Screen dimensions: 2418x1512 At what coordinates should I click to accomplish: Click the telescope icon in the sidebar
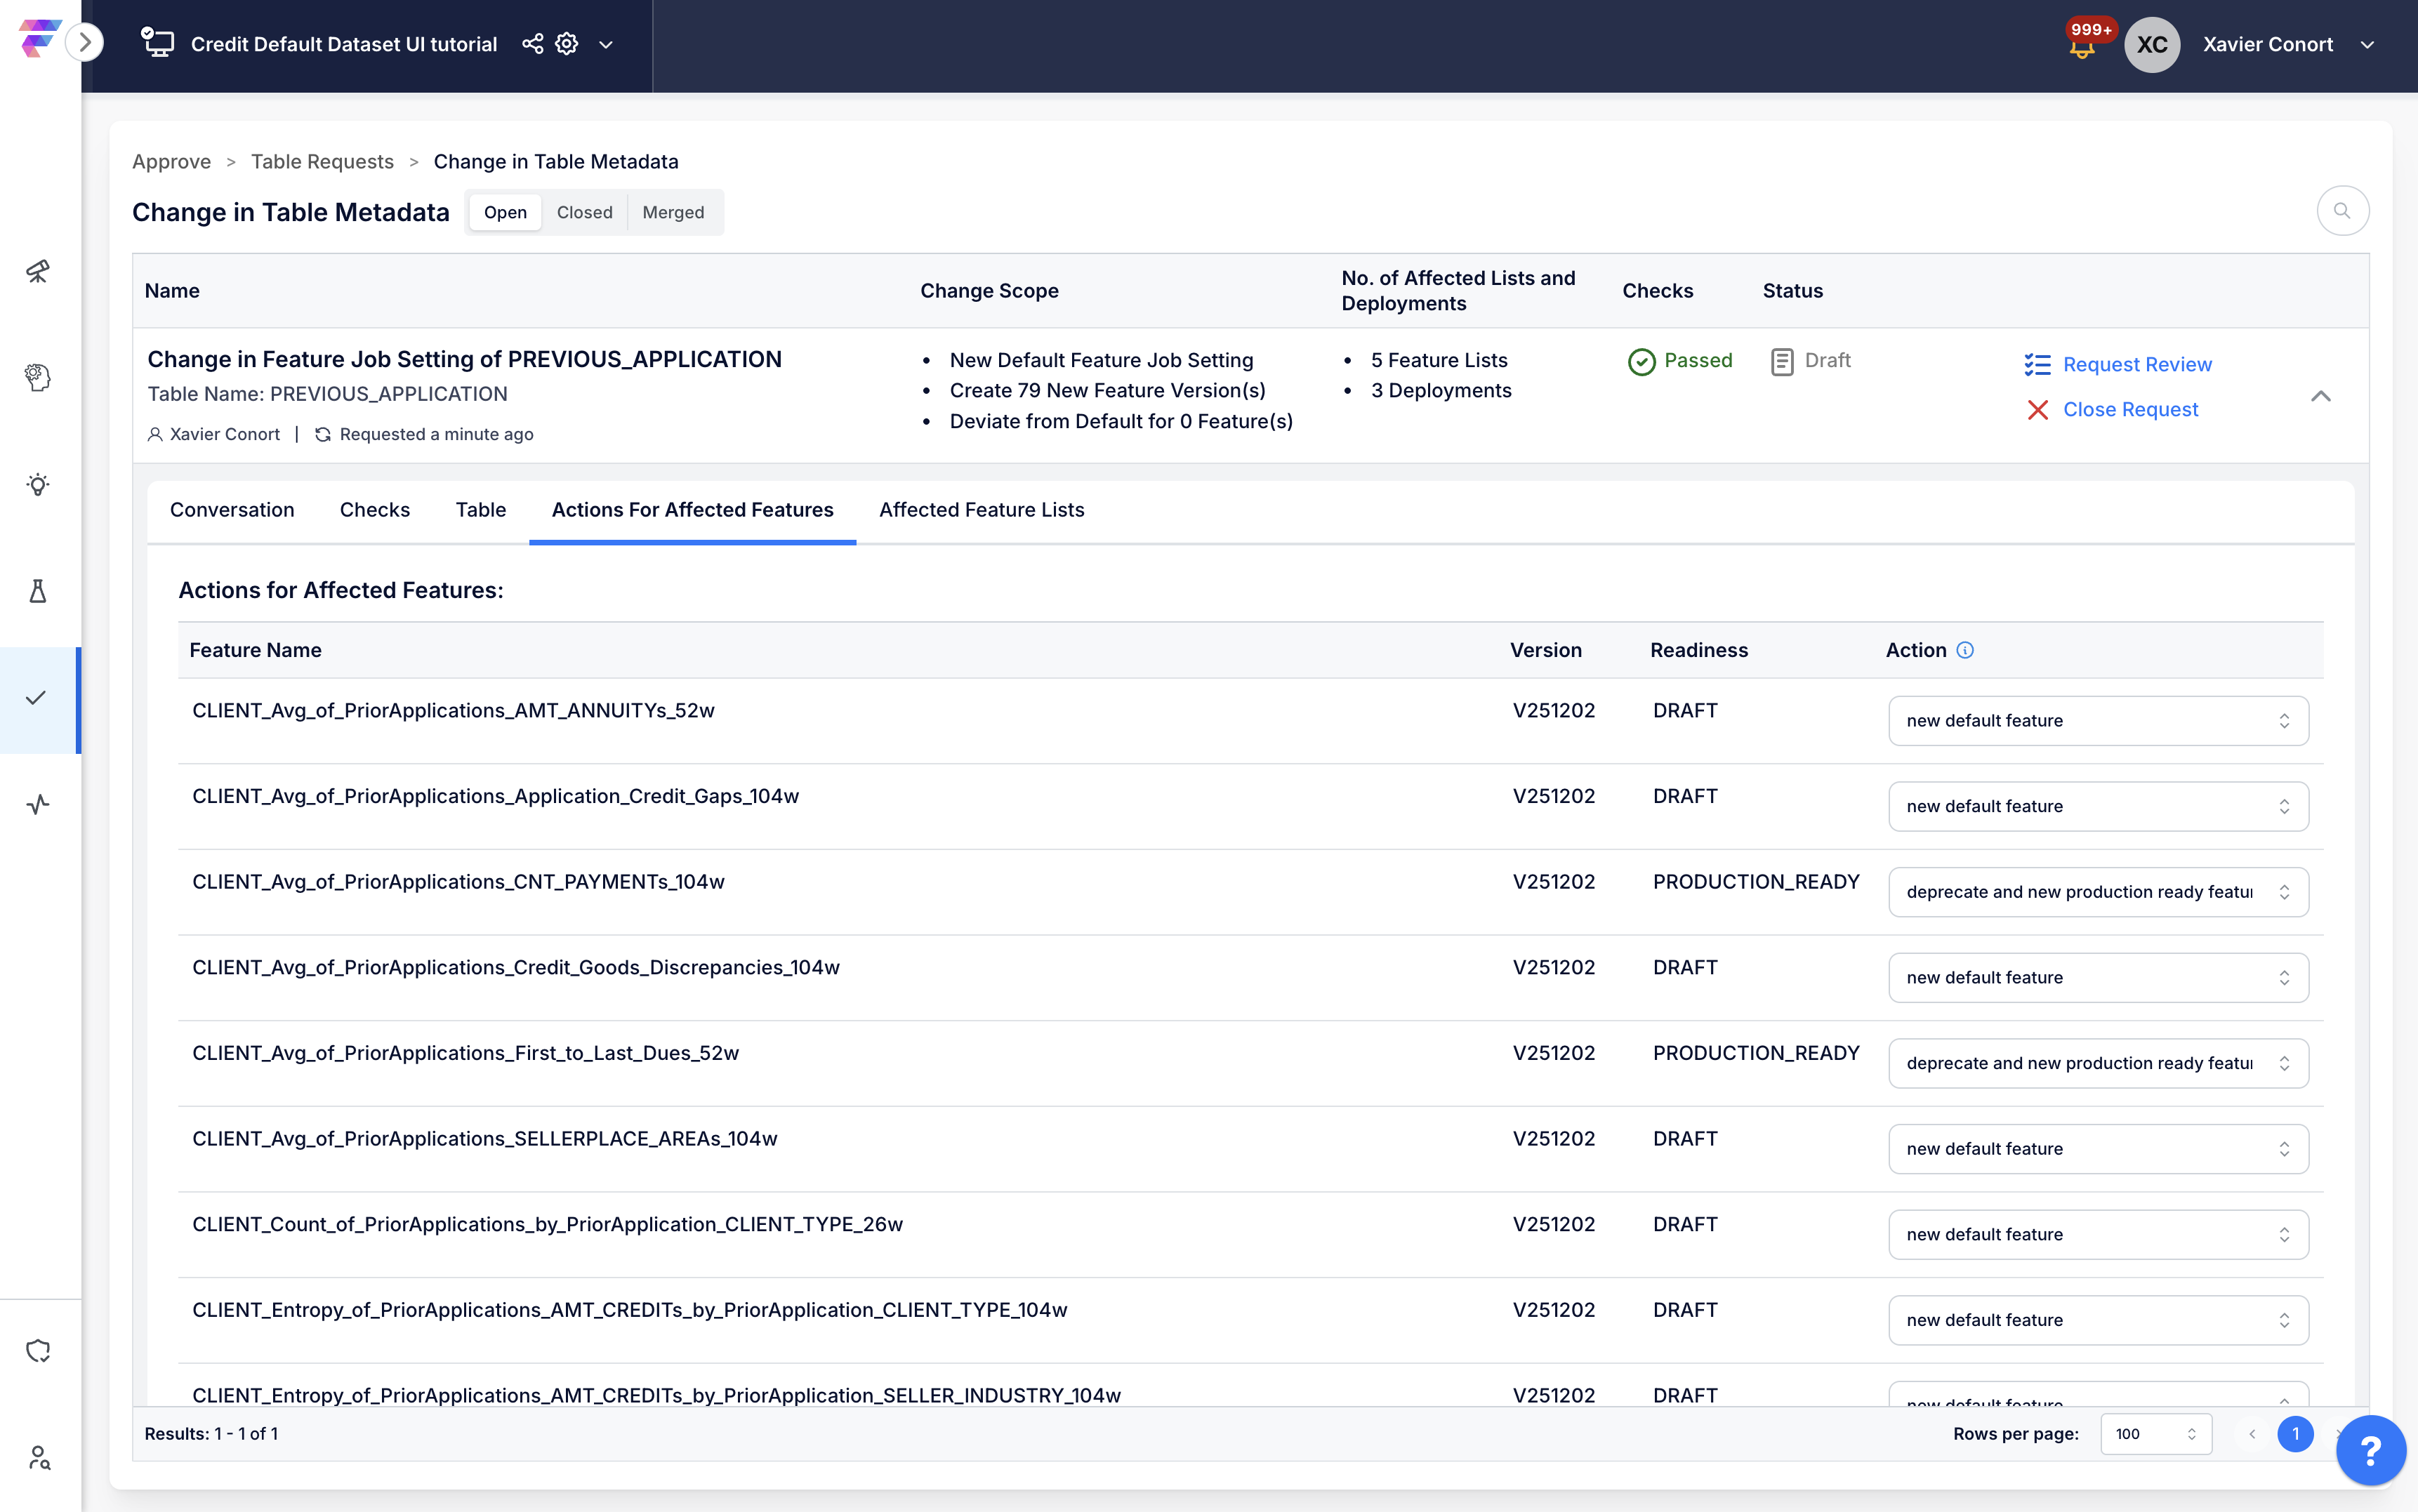[38, 271]
